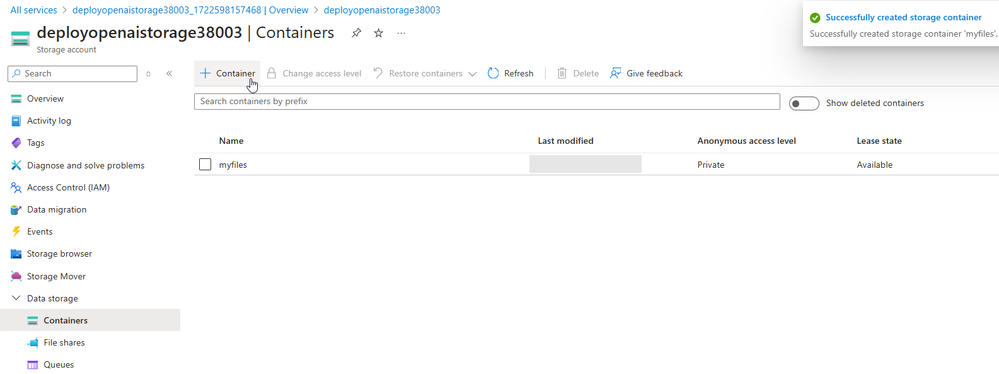Click the Refresh button label
The height and width of the screenshot is (374, 999).
click(x=519, y=73)
